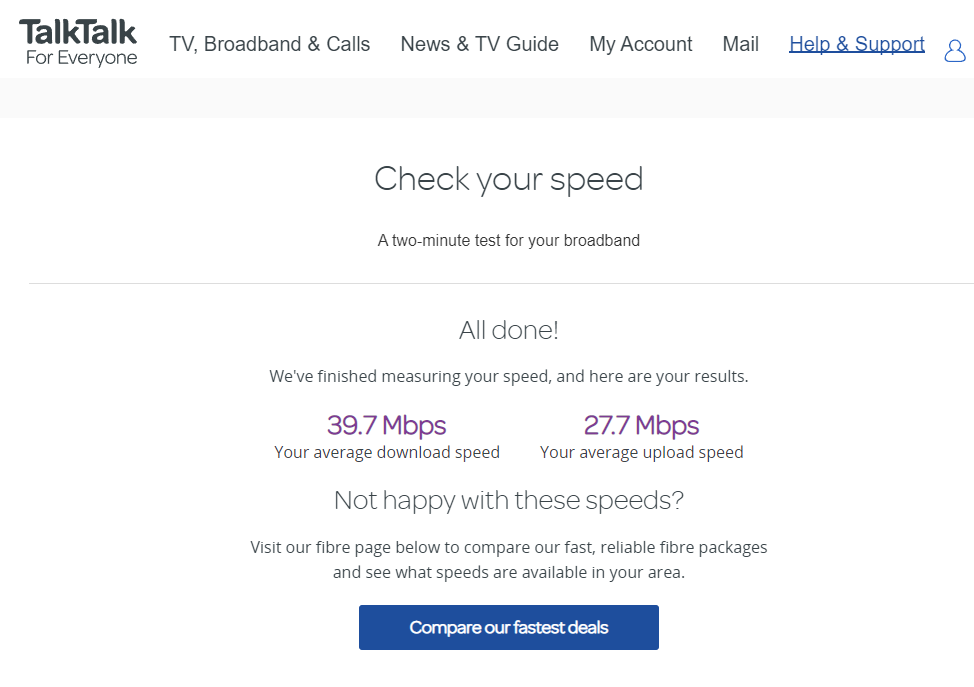This screenshot has width=974, height=687.
Task: Click the 'All done!' heading
Action: click(508, 330)
